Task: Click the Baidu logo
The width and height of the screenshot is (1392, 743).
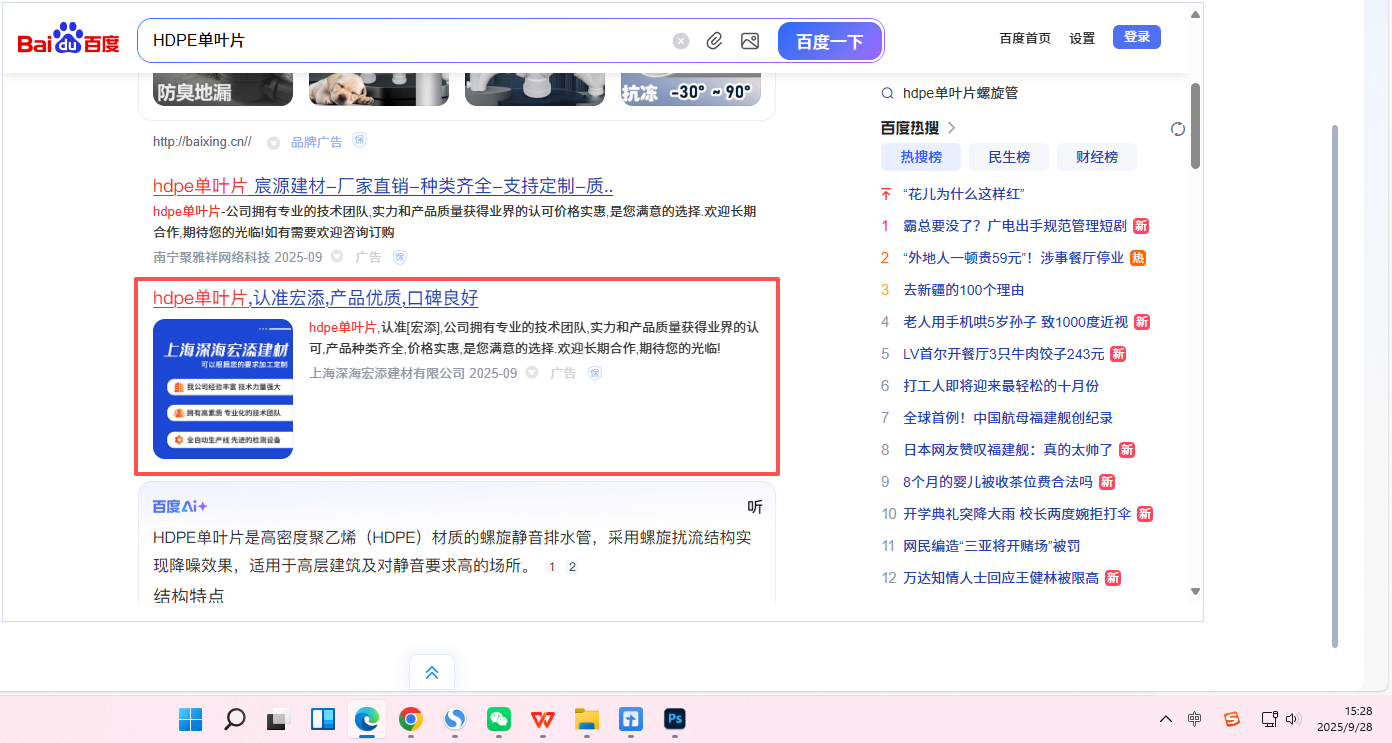Action: [68, 40]
